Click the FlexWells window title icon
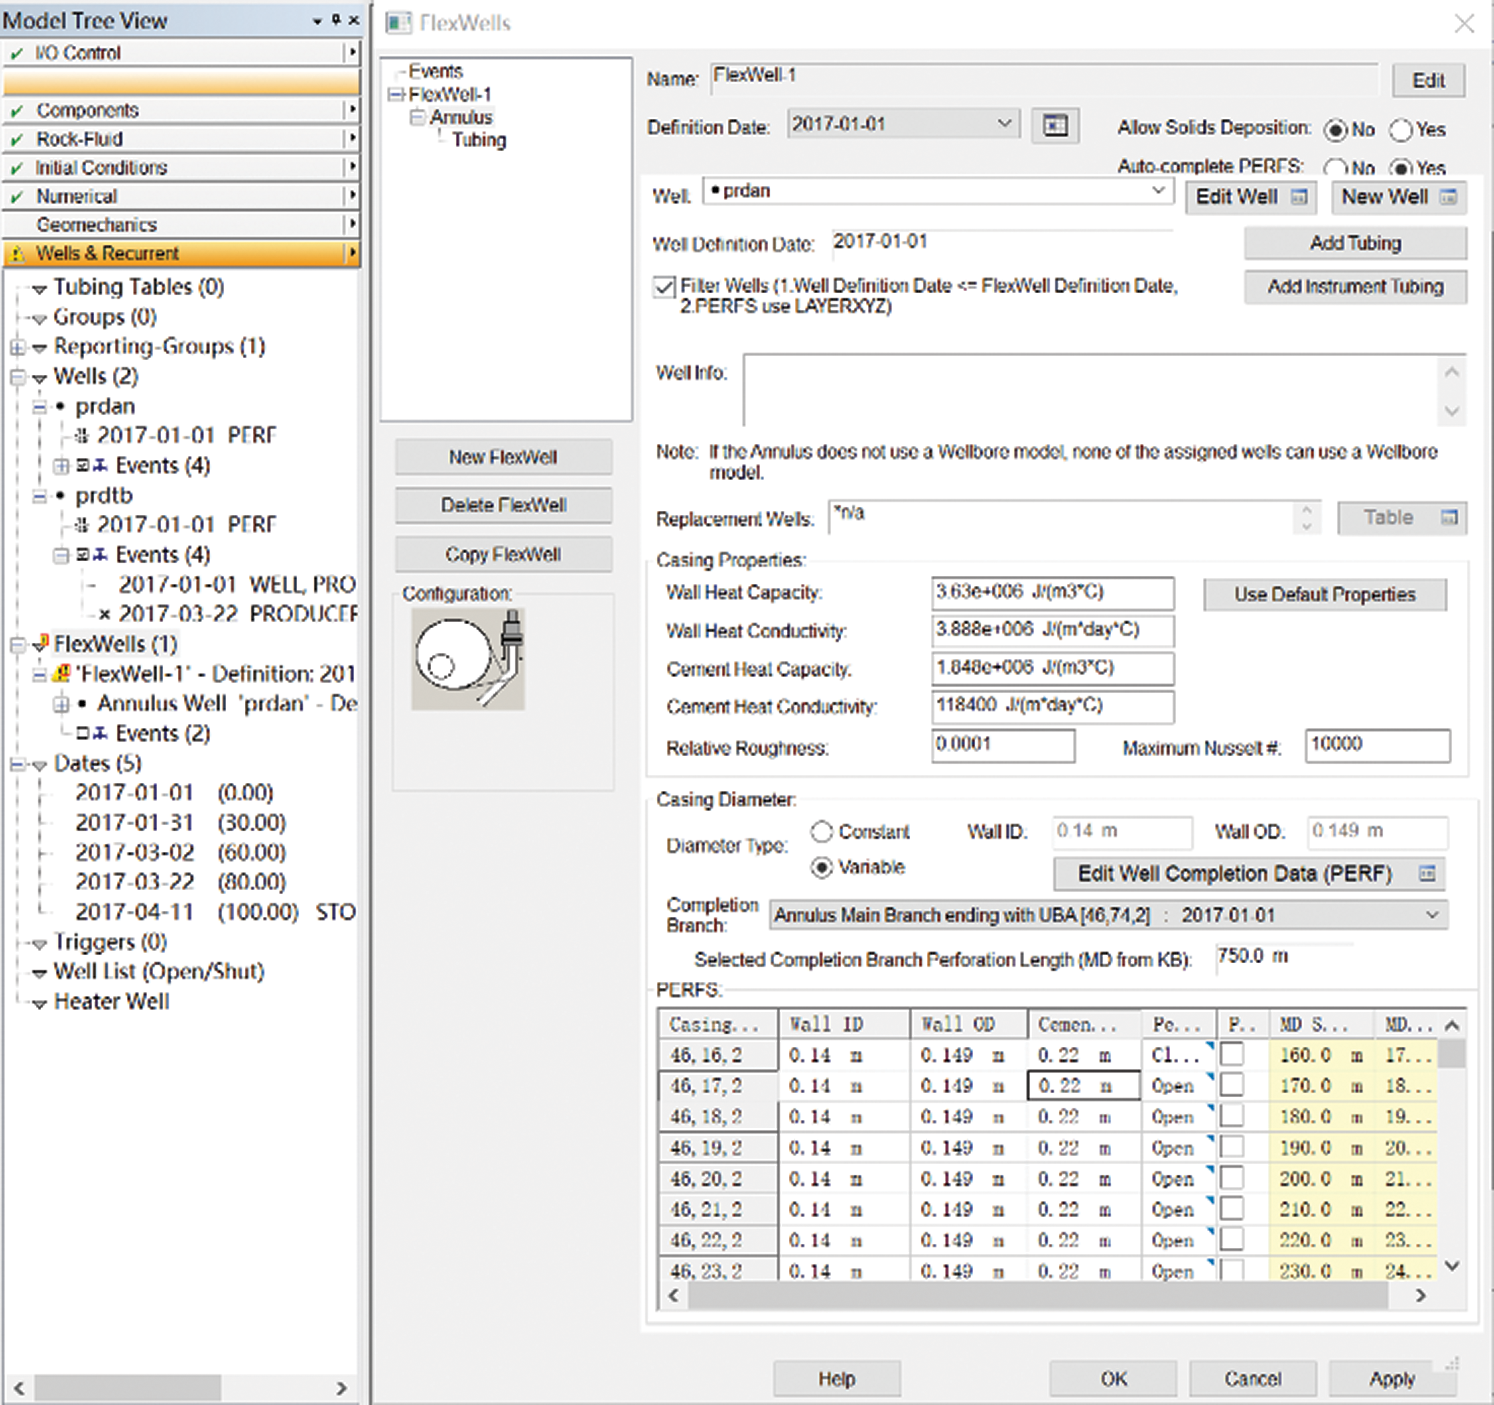 coord(399,23)
